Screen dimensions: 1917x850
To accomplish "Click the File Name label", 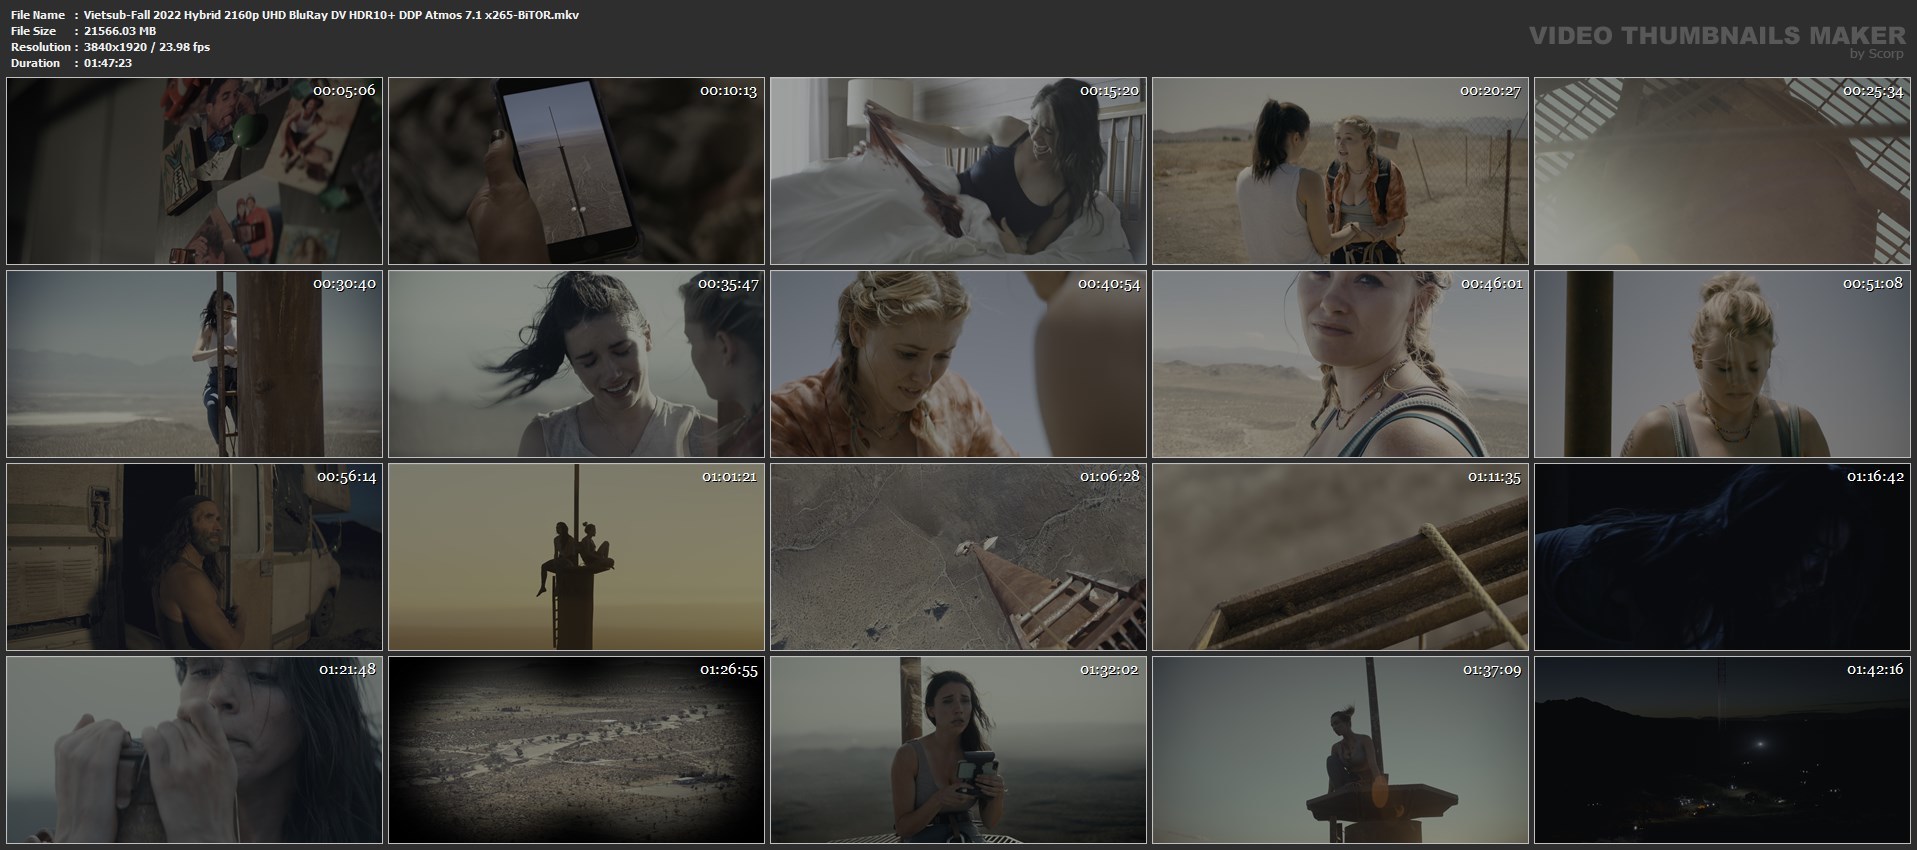I will [x=38, y=15].
